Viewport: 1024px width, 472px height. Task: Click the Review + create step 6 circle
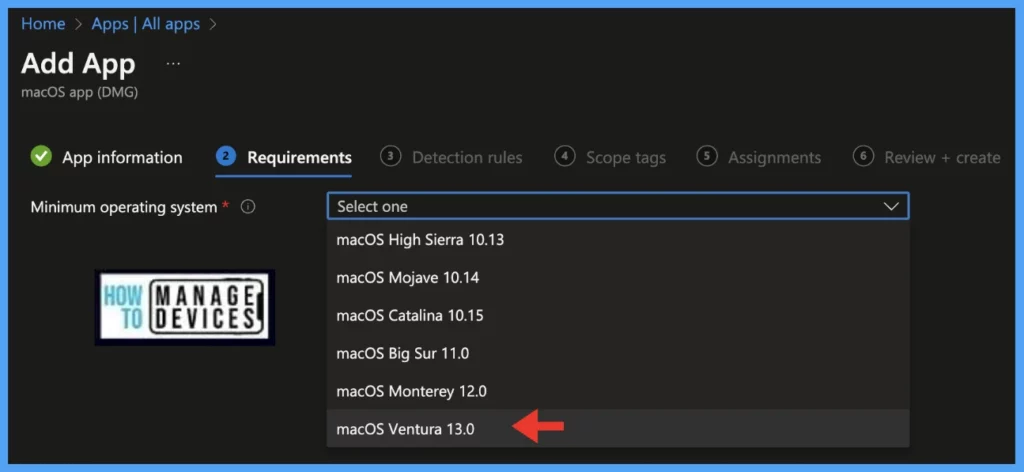click(863, 156)
